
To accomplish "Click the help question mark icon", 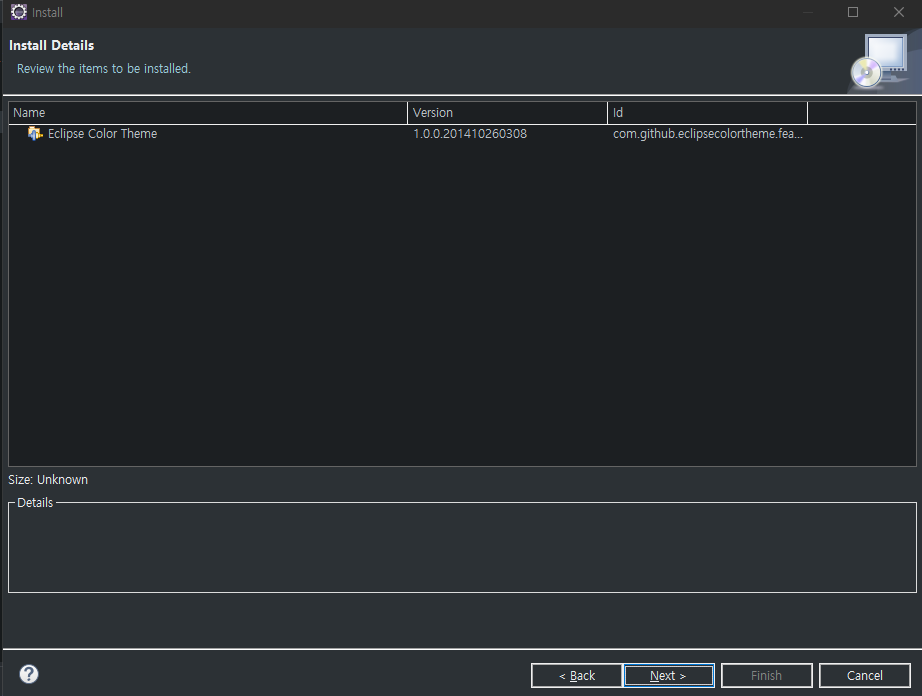I will coord(29,674).
